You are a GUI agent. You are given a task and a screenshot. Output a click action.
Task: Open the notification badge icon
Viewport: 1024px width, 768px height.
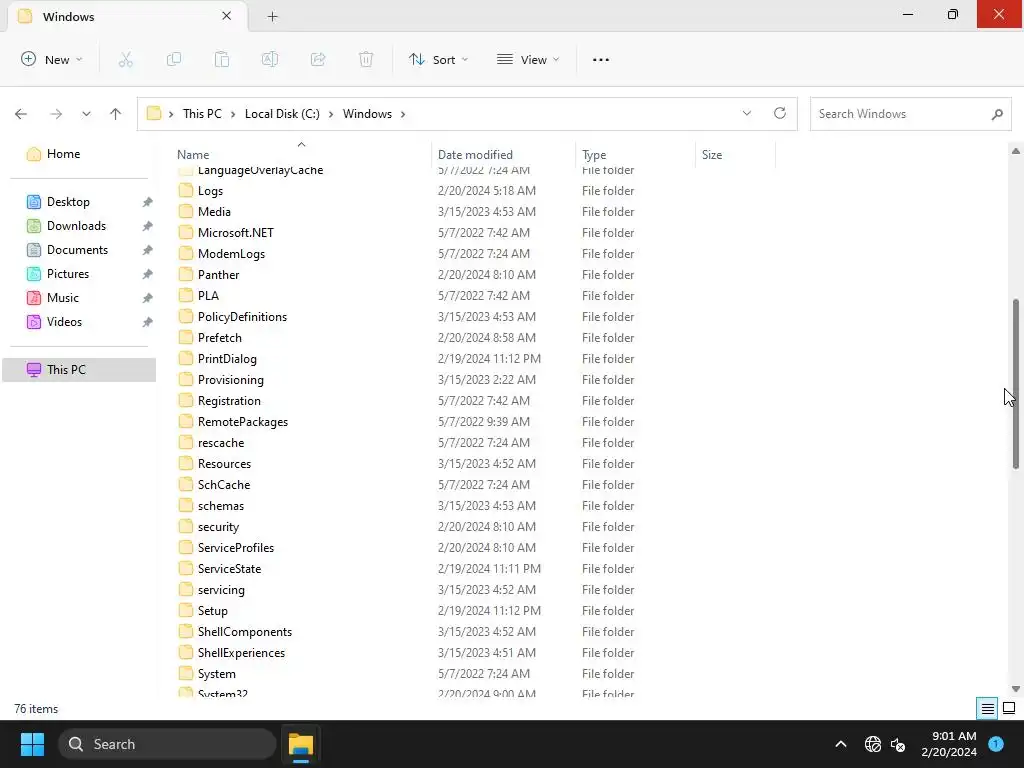[996, 743]
